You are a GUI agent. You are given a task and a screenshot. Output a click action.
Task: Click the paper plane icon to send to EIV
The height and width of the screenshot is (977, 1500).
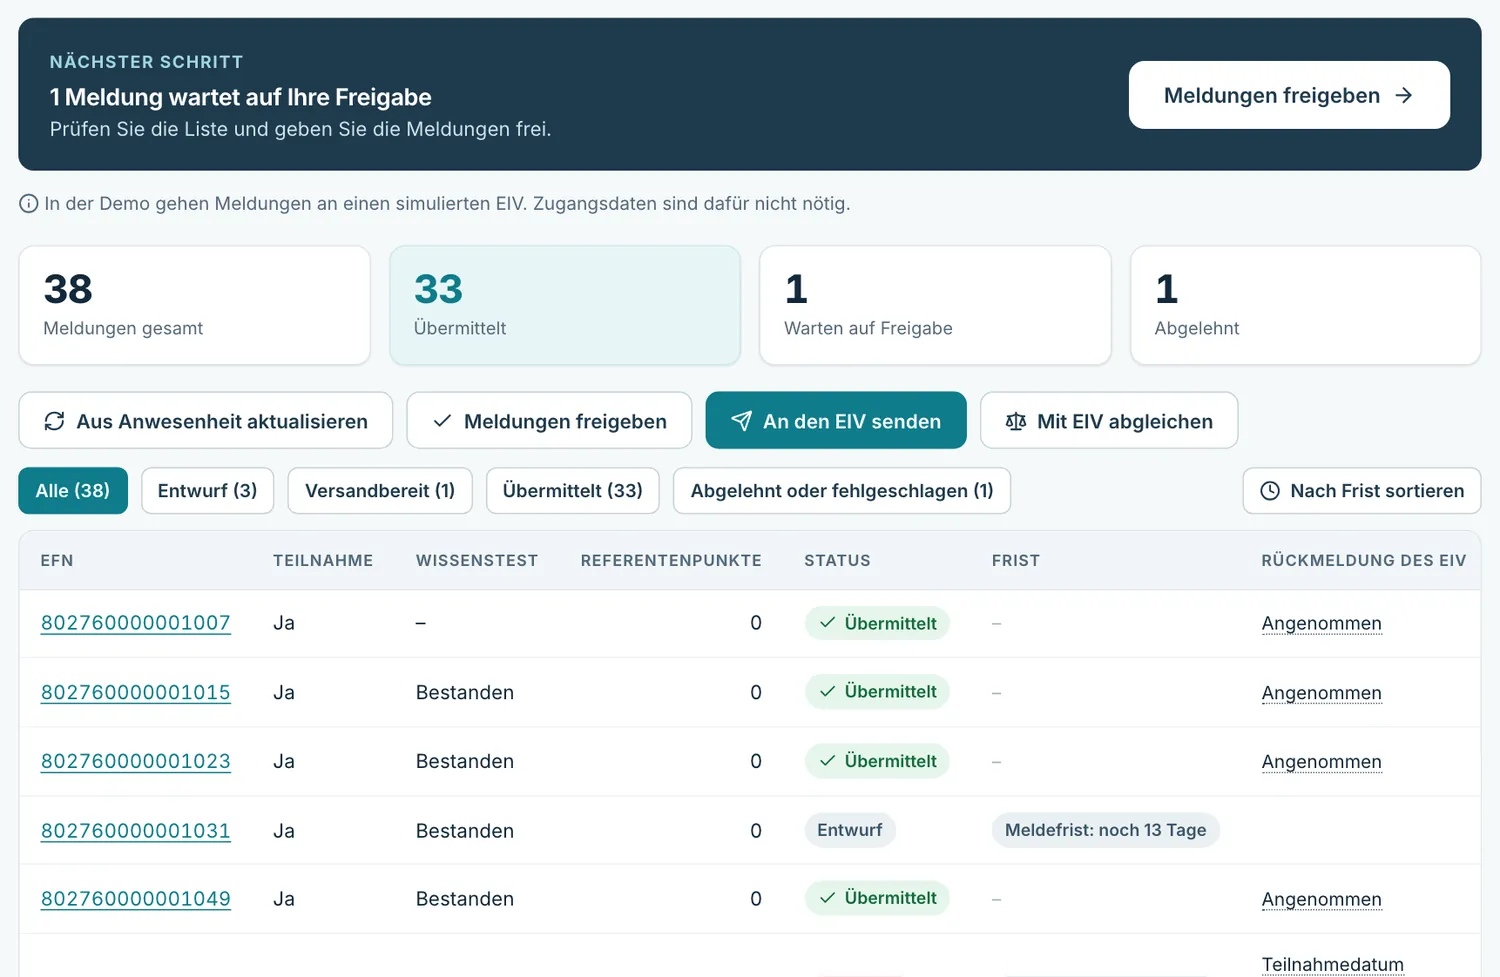pos(741,421)
